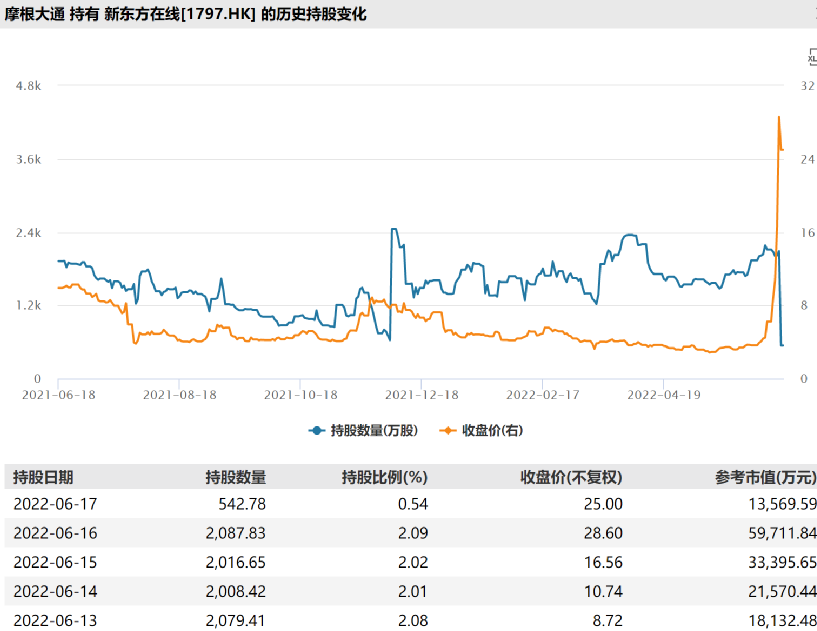Click the 2022-04-19 x-axis date label
The image size is (817, 631).
664,395
